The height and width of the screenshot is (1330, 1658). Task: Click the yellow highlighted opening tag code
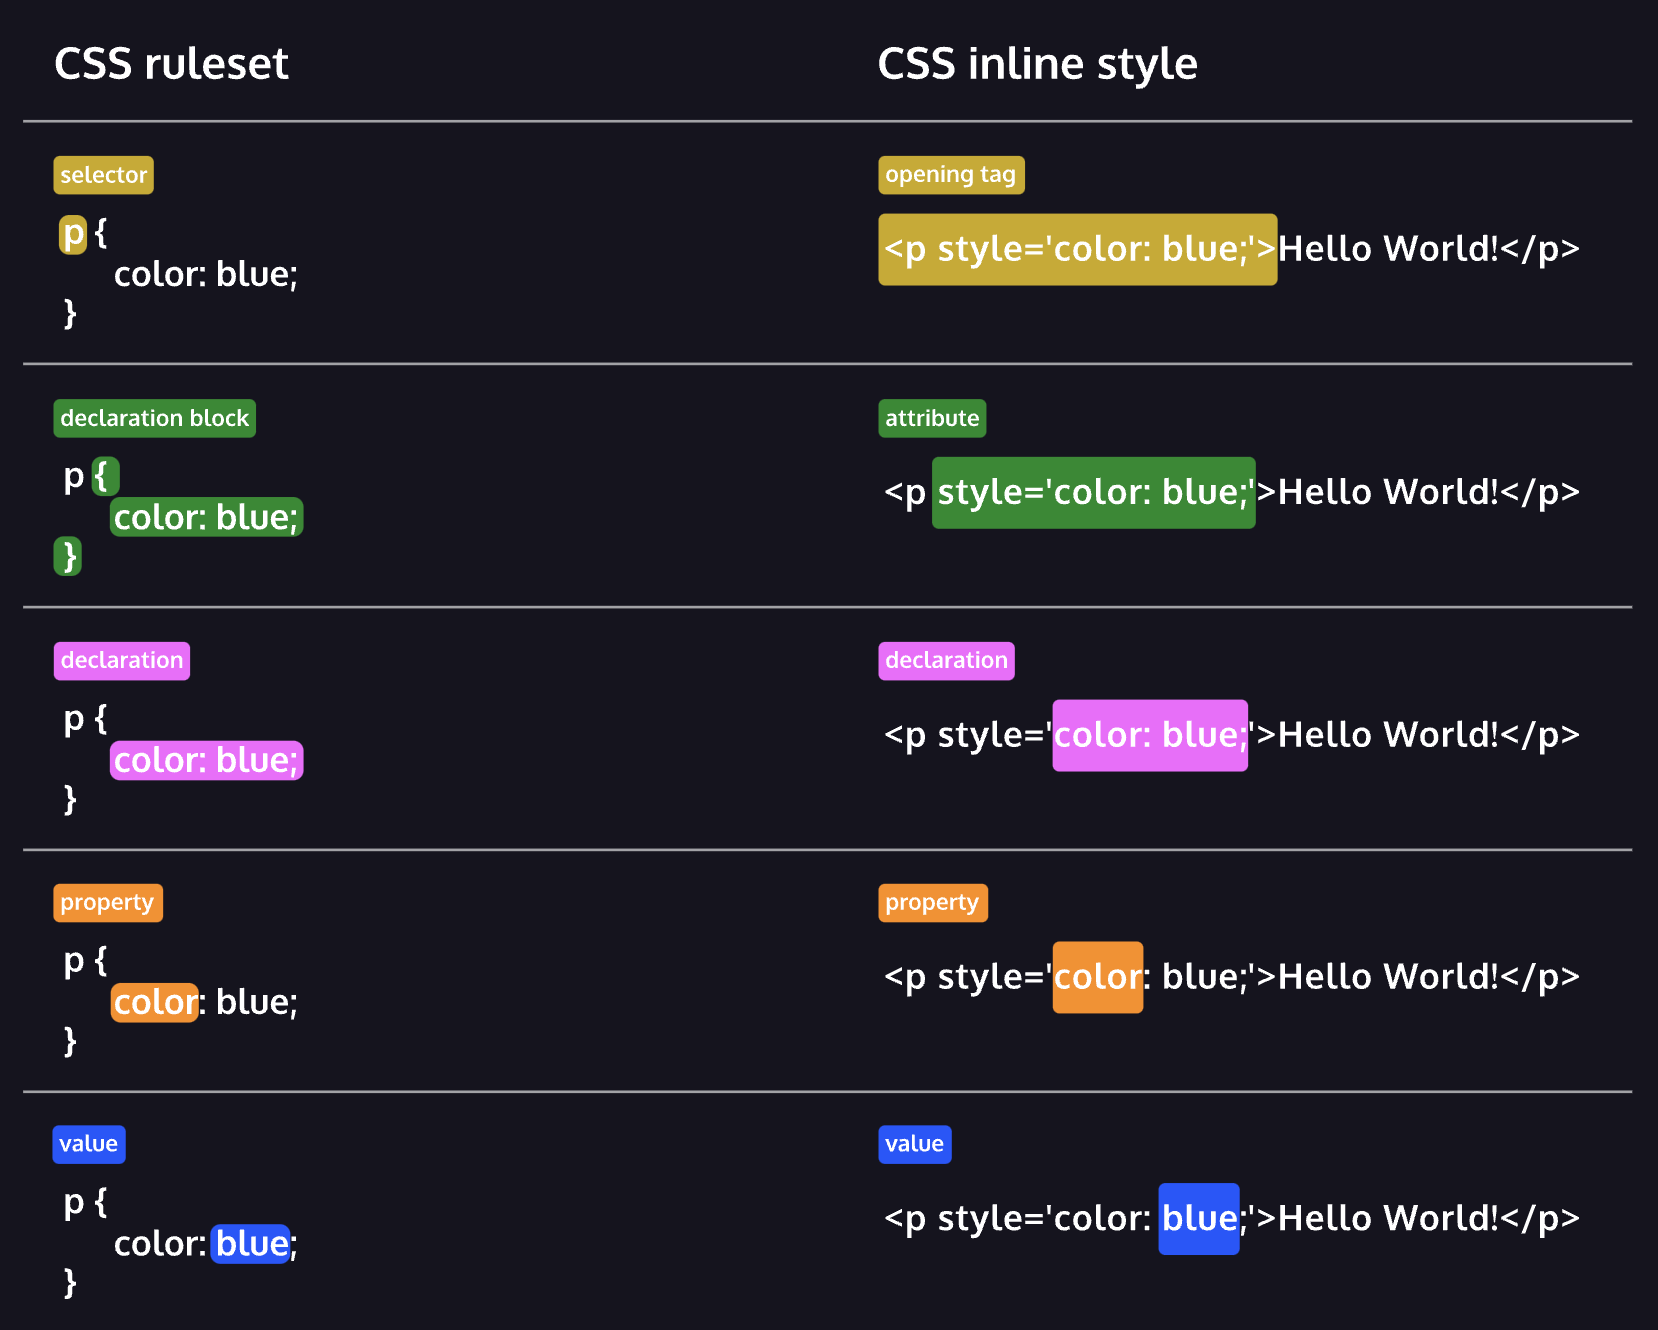[1077, 249]
